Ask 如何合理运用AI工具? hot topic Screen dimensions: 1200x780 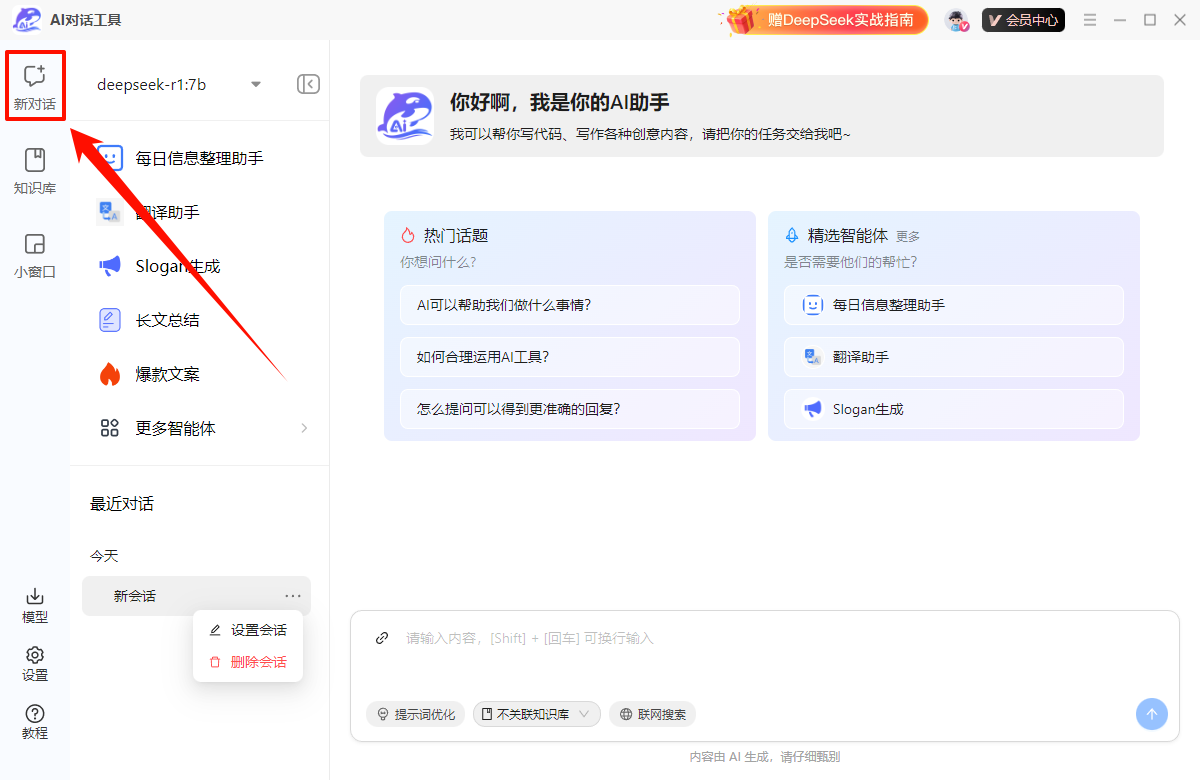(570, 357)
